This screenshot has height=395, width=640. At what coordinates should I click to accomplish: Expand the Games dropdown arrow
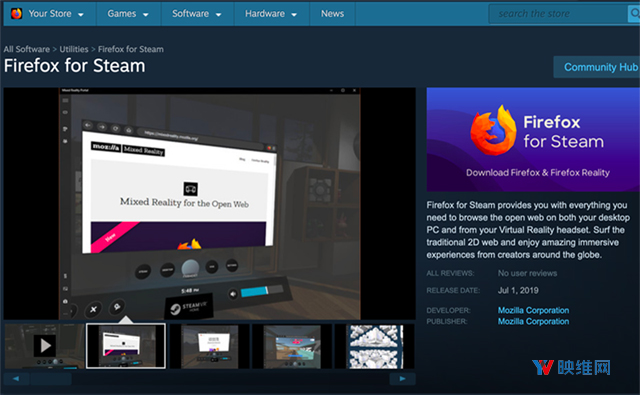click(x=146, y=15)
